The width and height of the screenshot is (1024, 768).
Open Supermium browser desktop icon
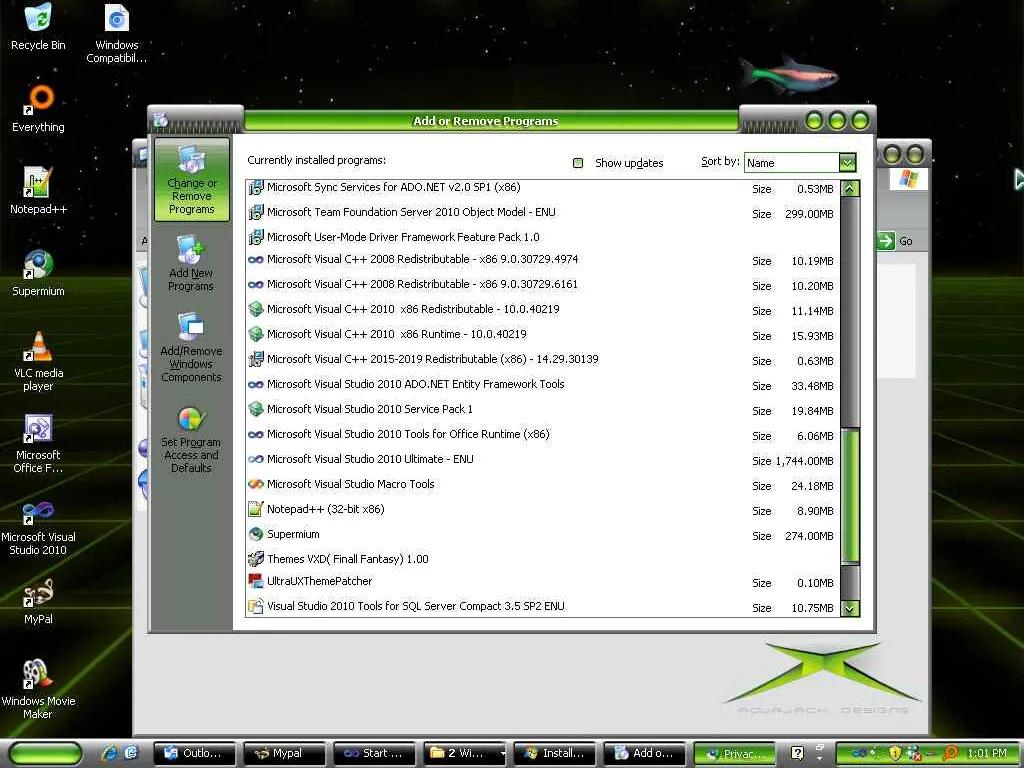[x=38, y=273]
